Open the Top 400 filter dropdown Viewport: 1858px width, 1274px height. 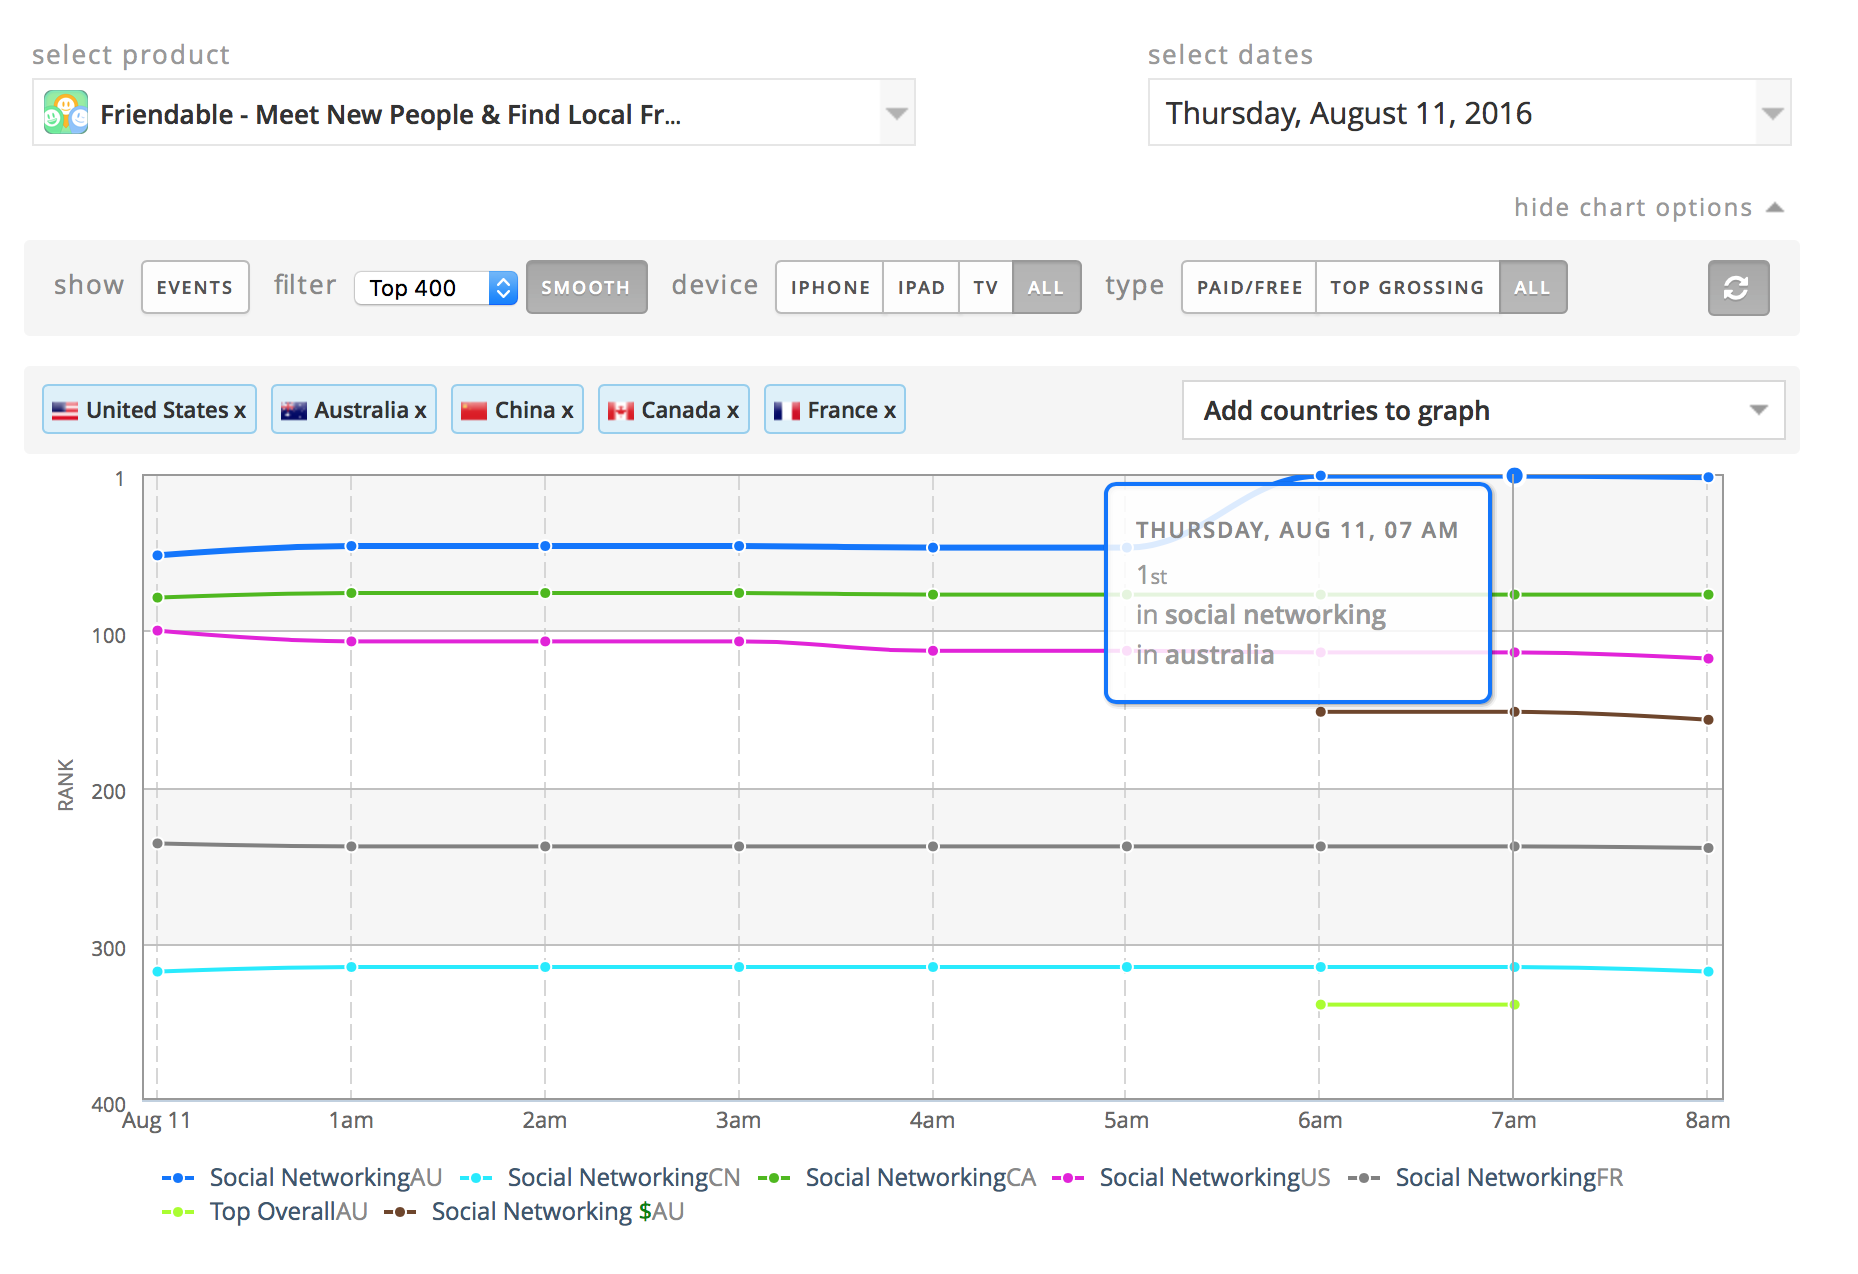436,288
